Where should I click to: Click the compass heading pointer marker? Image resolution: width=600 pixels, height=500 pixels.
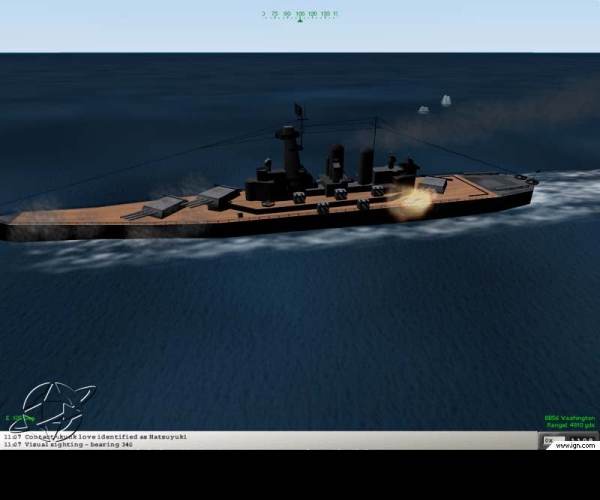pos(300,20)
